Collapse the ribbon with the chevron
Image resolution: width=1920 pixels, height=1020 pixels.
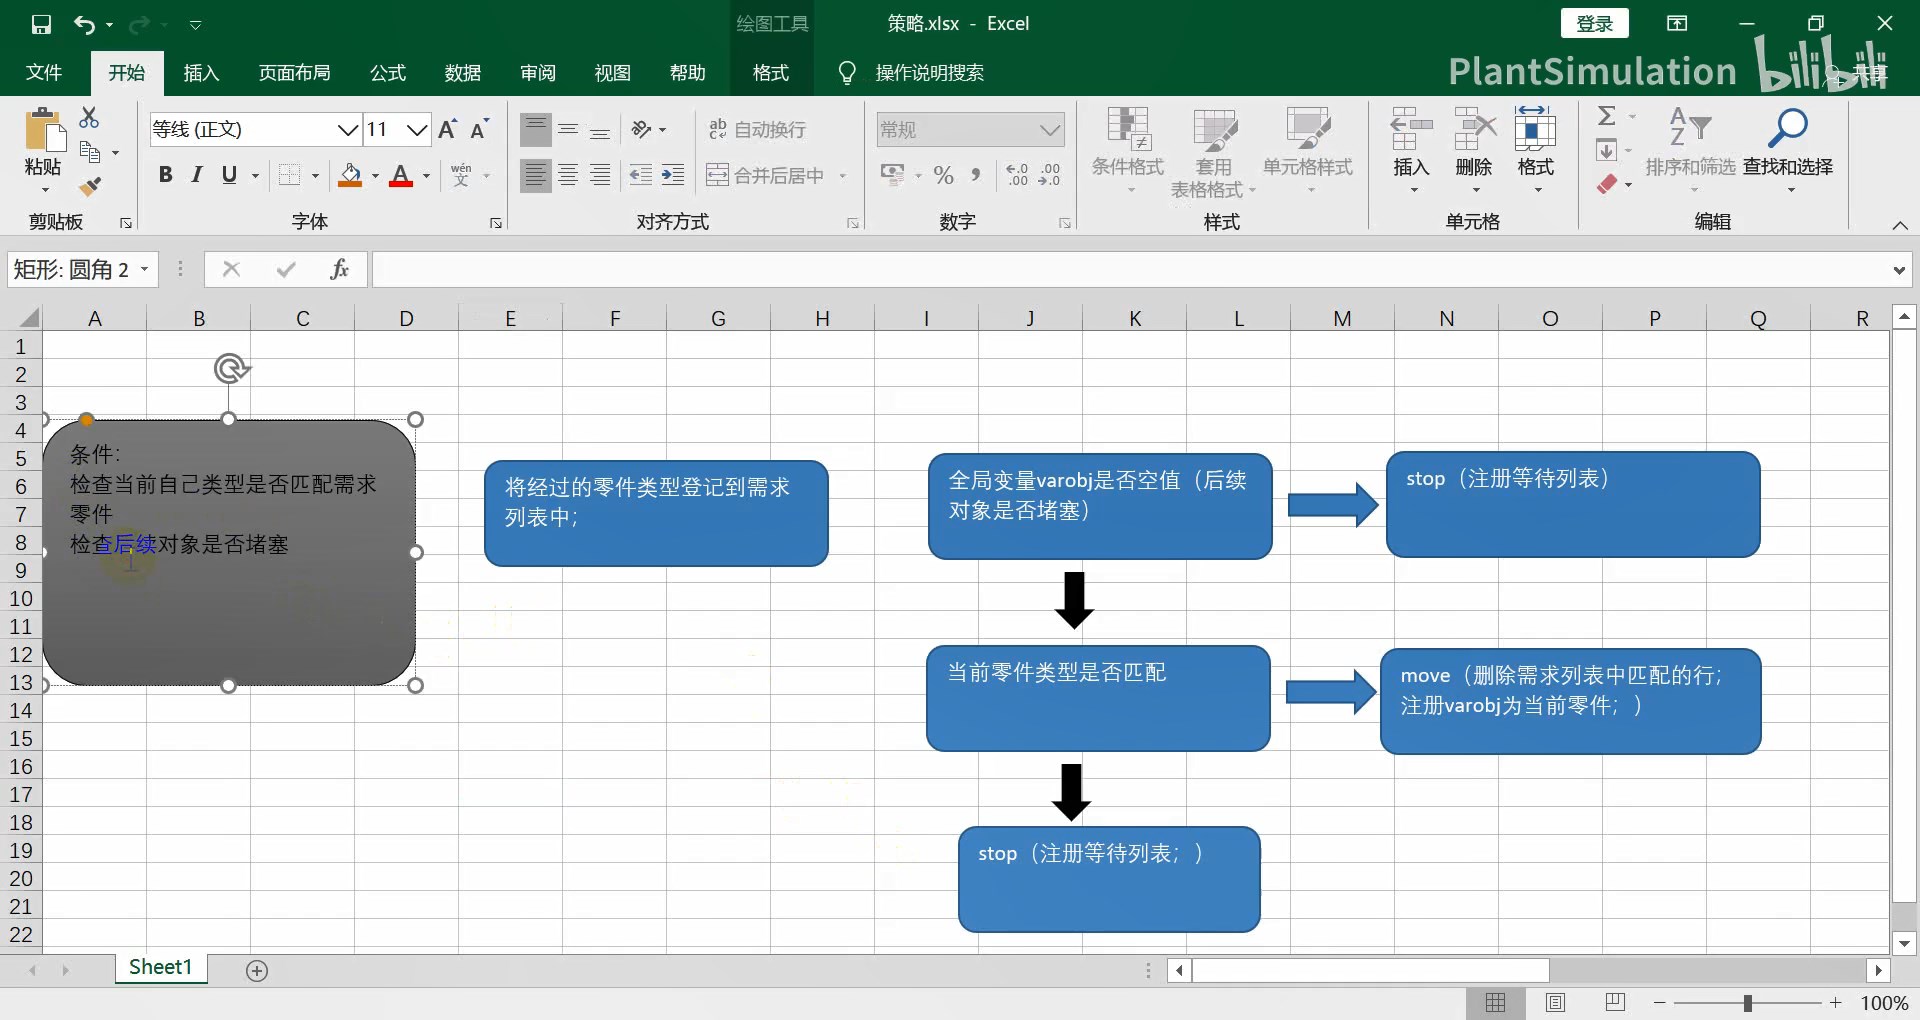1899,225
